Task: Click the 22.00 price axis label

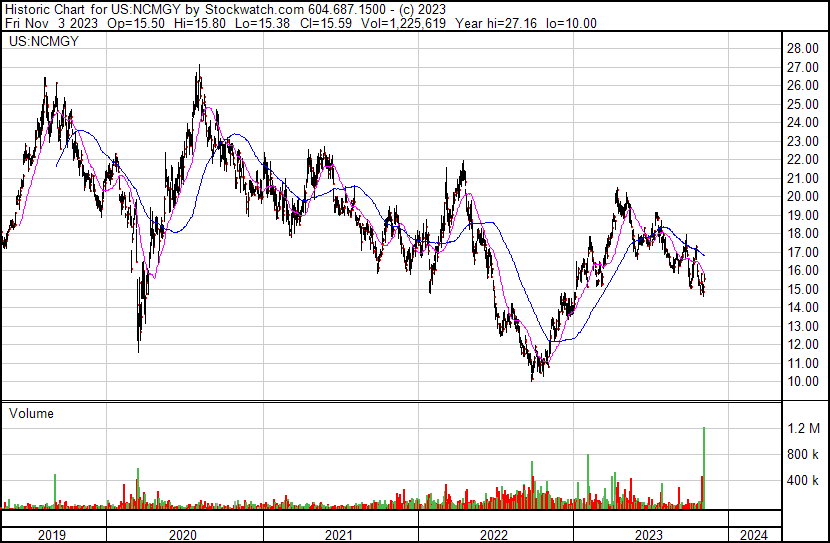Action: tap(803, 159)
